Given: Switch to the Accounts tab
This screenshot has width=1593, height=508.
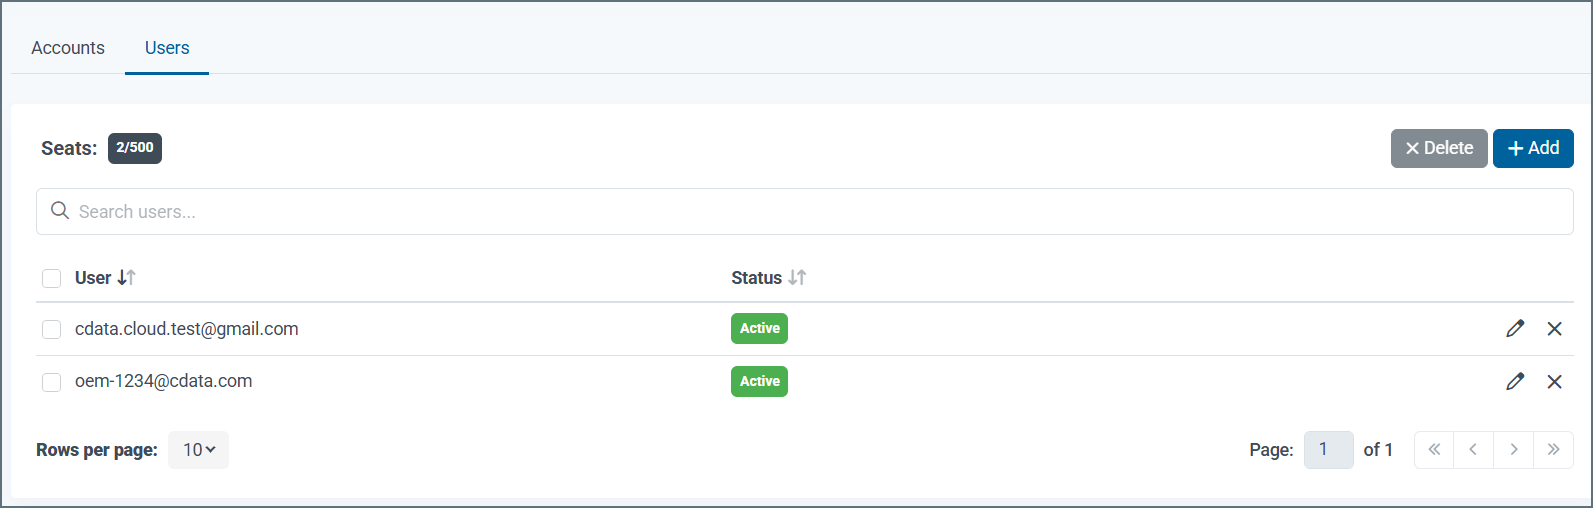Looking at the screenshot, I should pyautogui.click(x=68, y=48).
